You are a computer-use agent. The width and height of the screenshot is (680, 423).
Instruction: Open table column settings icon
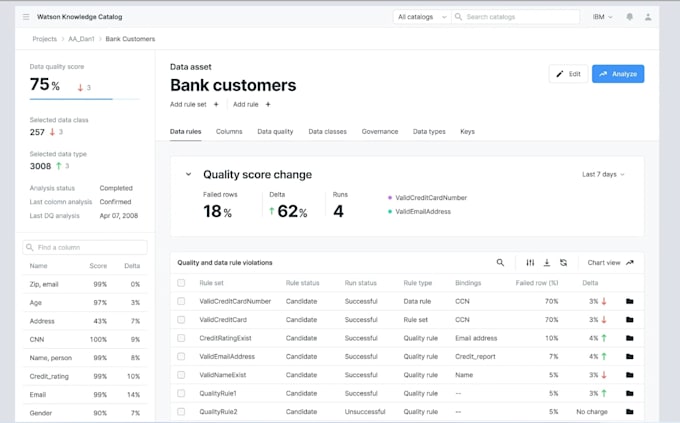(x=530, y=262)
